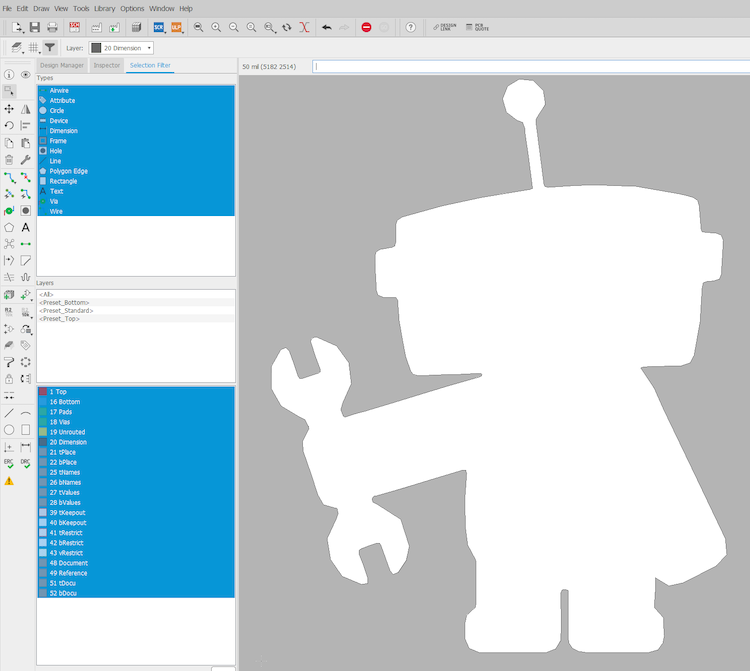Click the Print icon
The height and width of the screenshot is (671, 750).
(x=52, y=27)
